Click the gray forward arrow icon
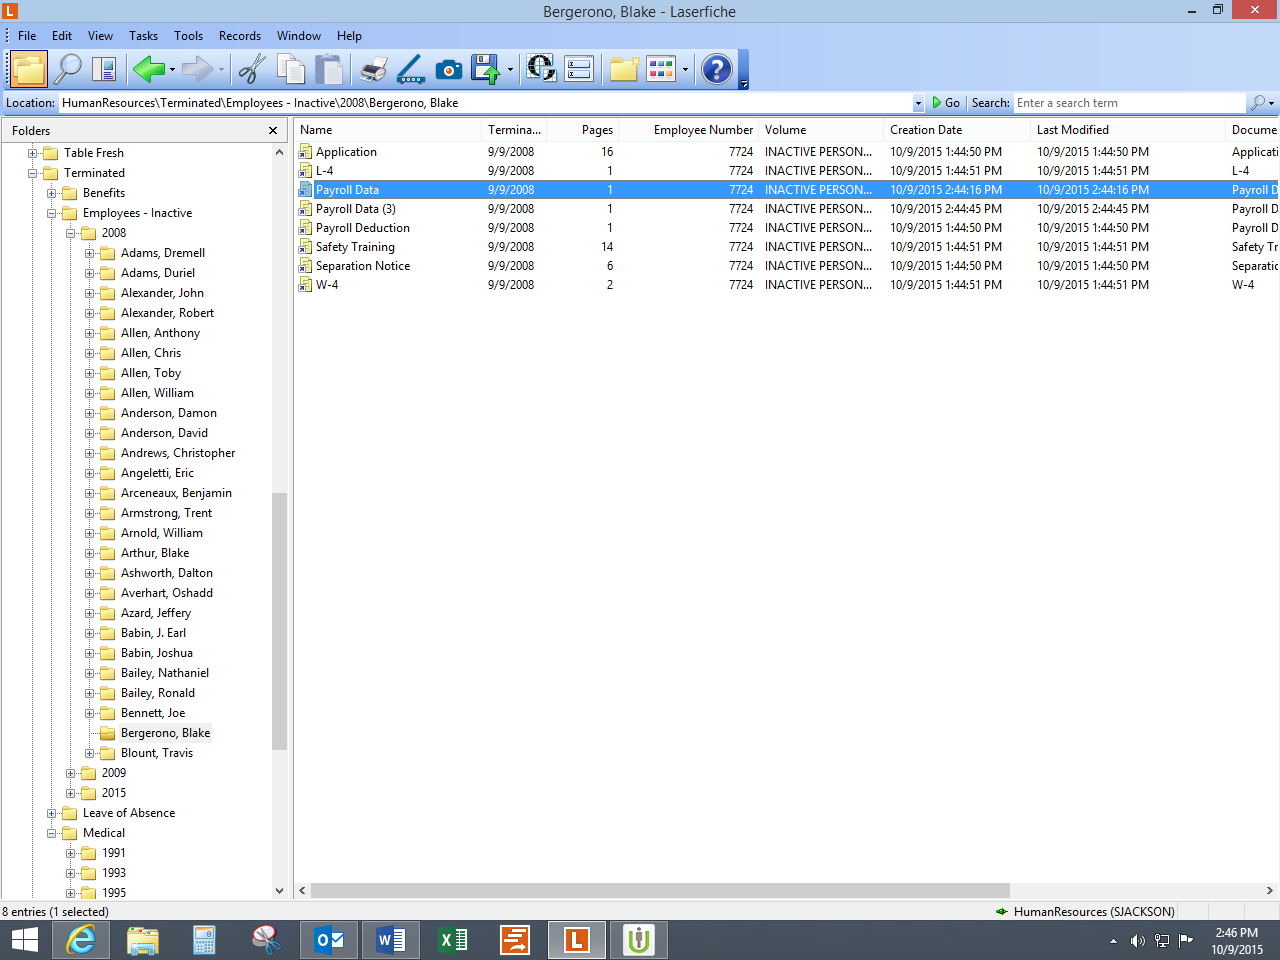The height and width of the screenshot is (960, 1280). (197, 69)
